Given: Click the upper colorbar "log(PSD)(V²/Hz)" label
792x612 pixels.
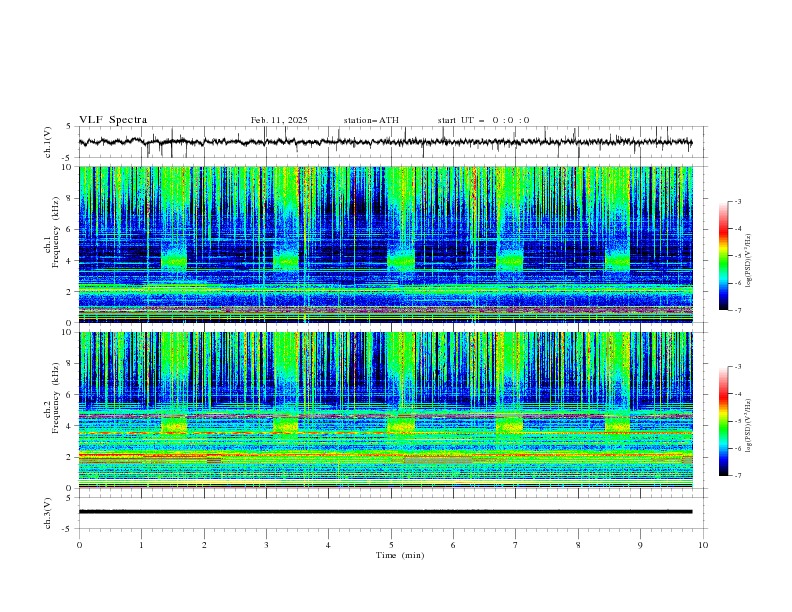Looking at the screenshot, I should pos(748,261).
